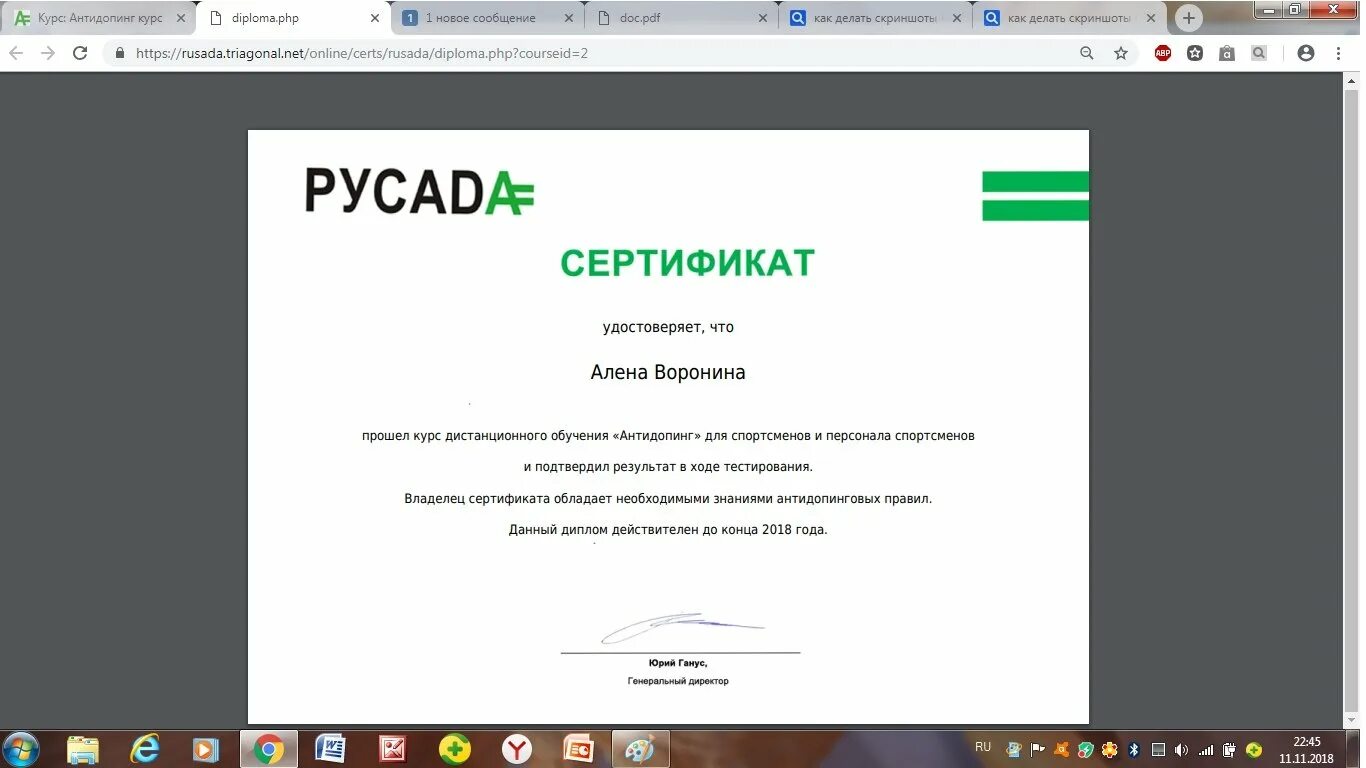The height and width of the screenshot is (768, 1366).
Task: View site security lock info
Action: 120,53
